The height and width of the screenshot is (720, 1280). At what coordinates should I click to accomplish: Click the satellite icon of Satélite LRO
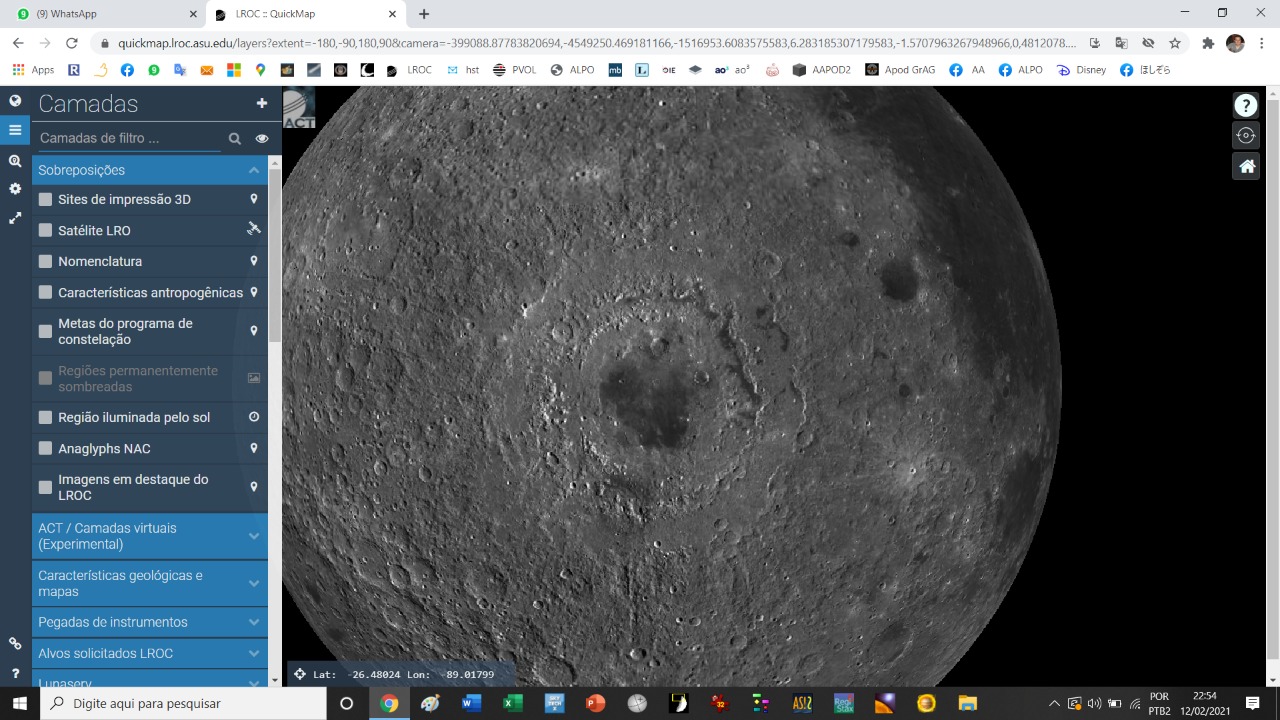(x=254, y=229)
